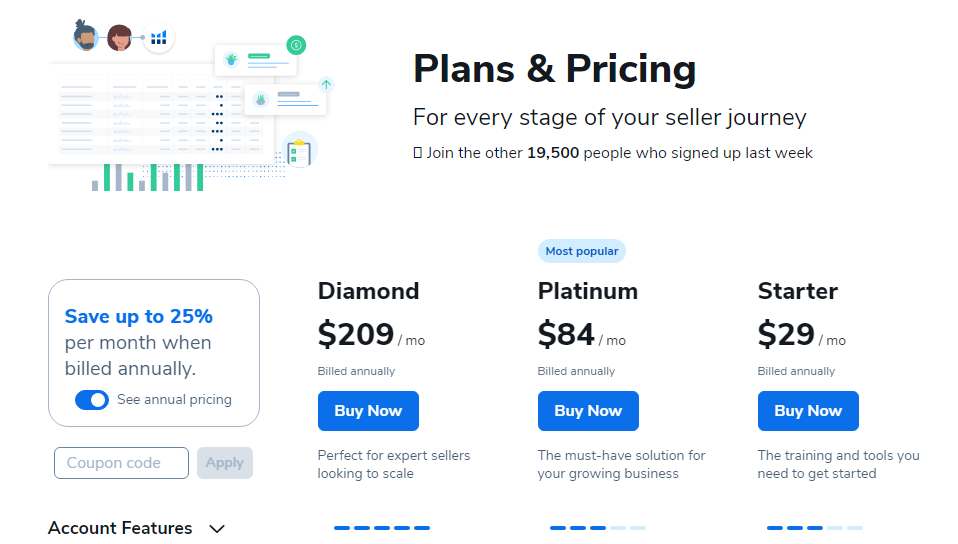Screen dimensions: 958x544
Task: Buy the Diamond plan now
Action: tap(368, 411)
